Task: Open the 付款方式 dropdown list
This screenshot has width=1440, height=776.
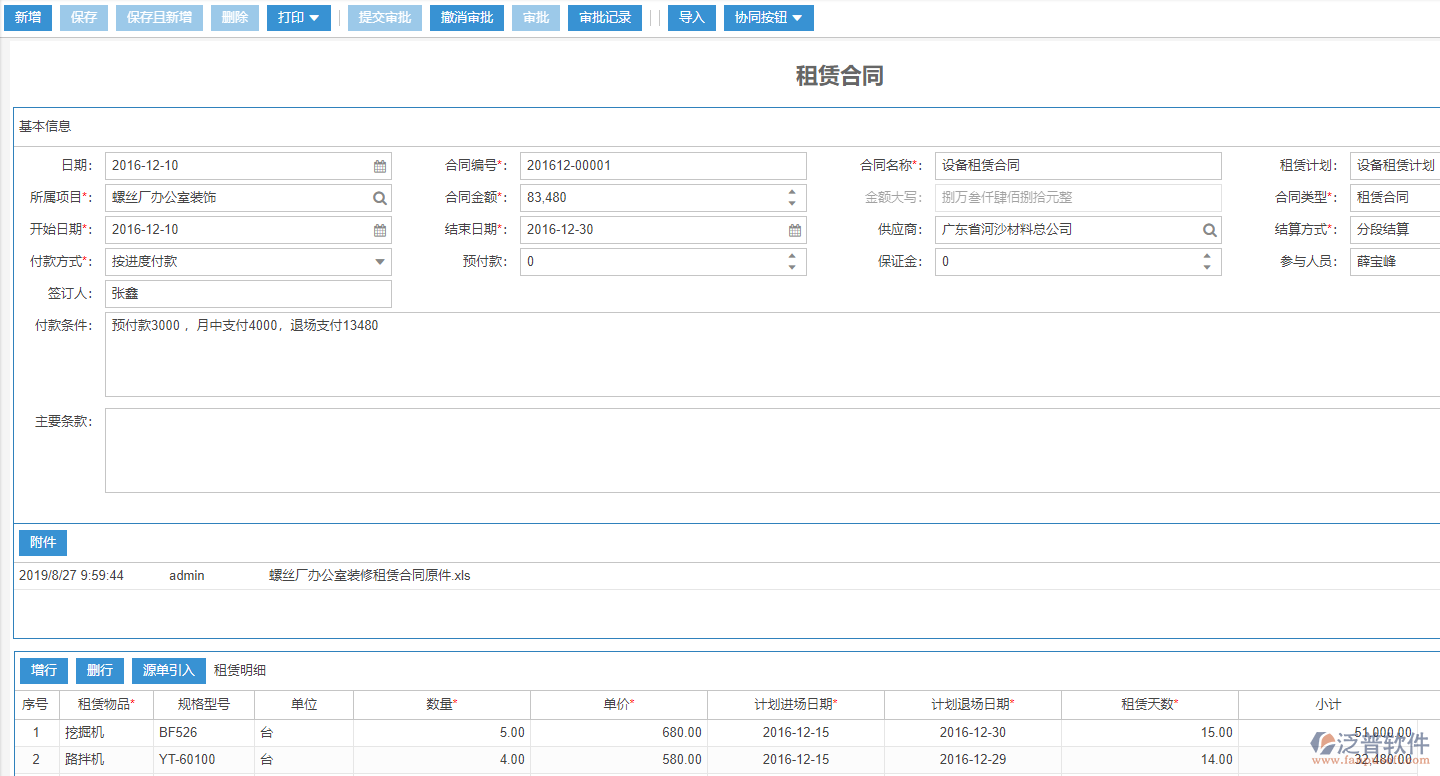Action: tap(380, 261)
